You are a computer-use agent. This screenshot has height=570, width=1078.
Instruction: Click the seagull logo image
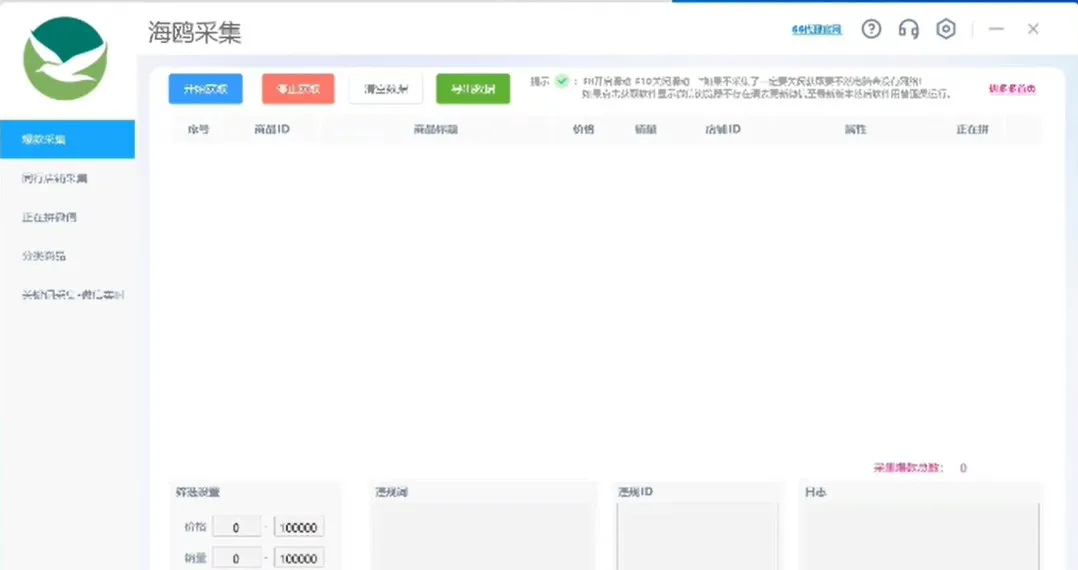coord(66,58)
